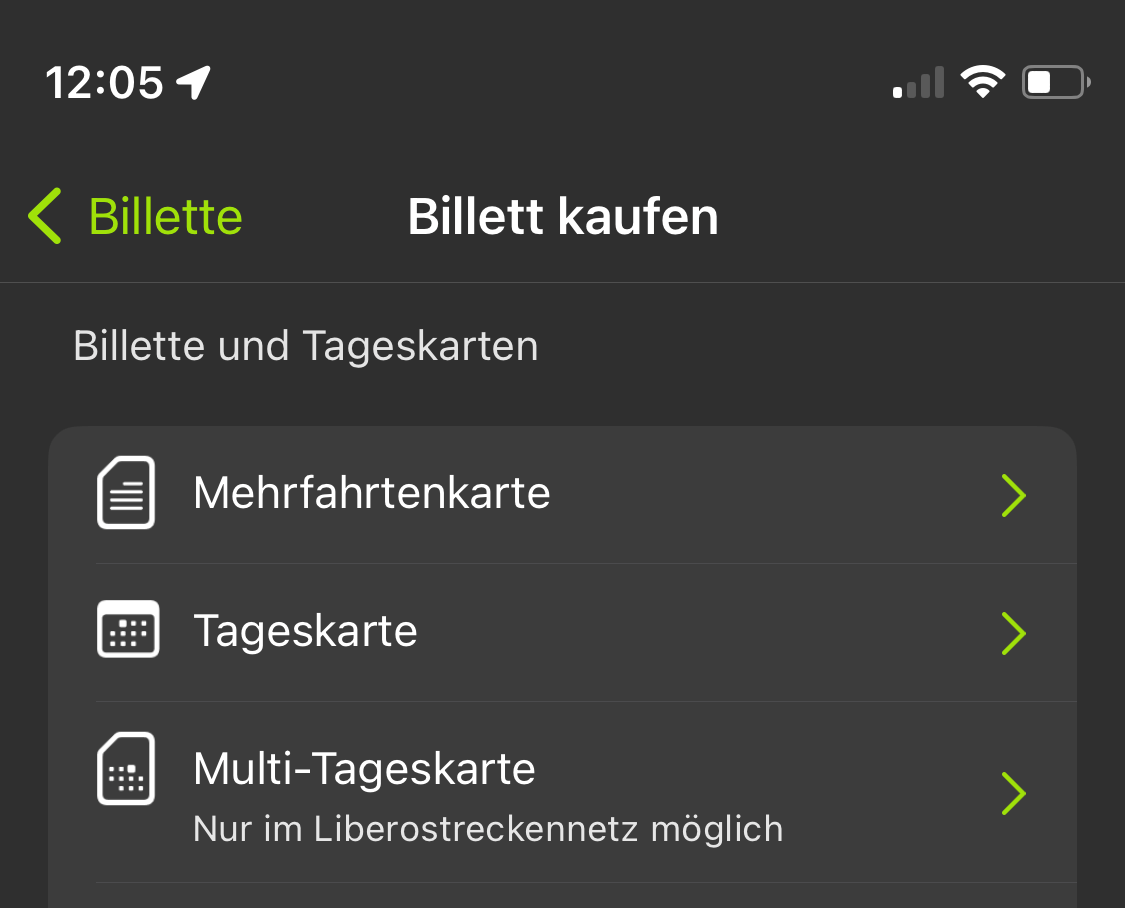Go back via the Billette link
1125x908 pixels.
(x=166, y=215)
